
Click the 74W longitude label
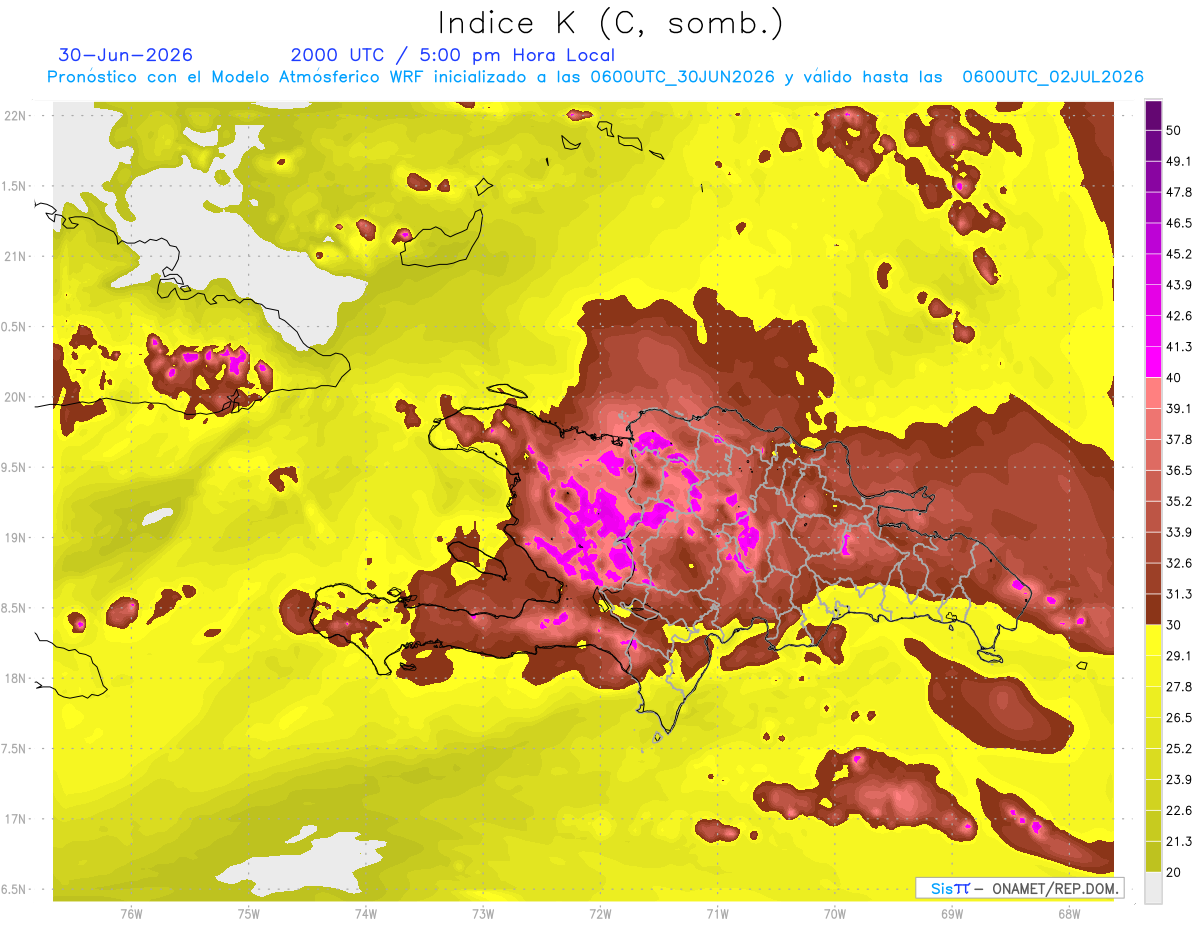[x=365, y=914]
